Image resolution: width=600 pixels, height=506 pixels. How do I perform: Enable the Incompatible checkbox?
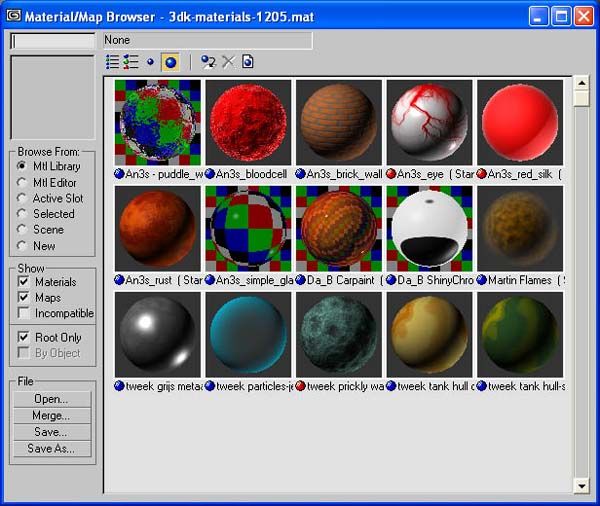click(x=23, y=313)
